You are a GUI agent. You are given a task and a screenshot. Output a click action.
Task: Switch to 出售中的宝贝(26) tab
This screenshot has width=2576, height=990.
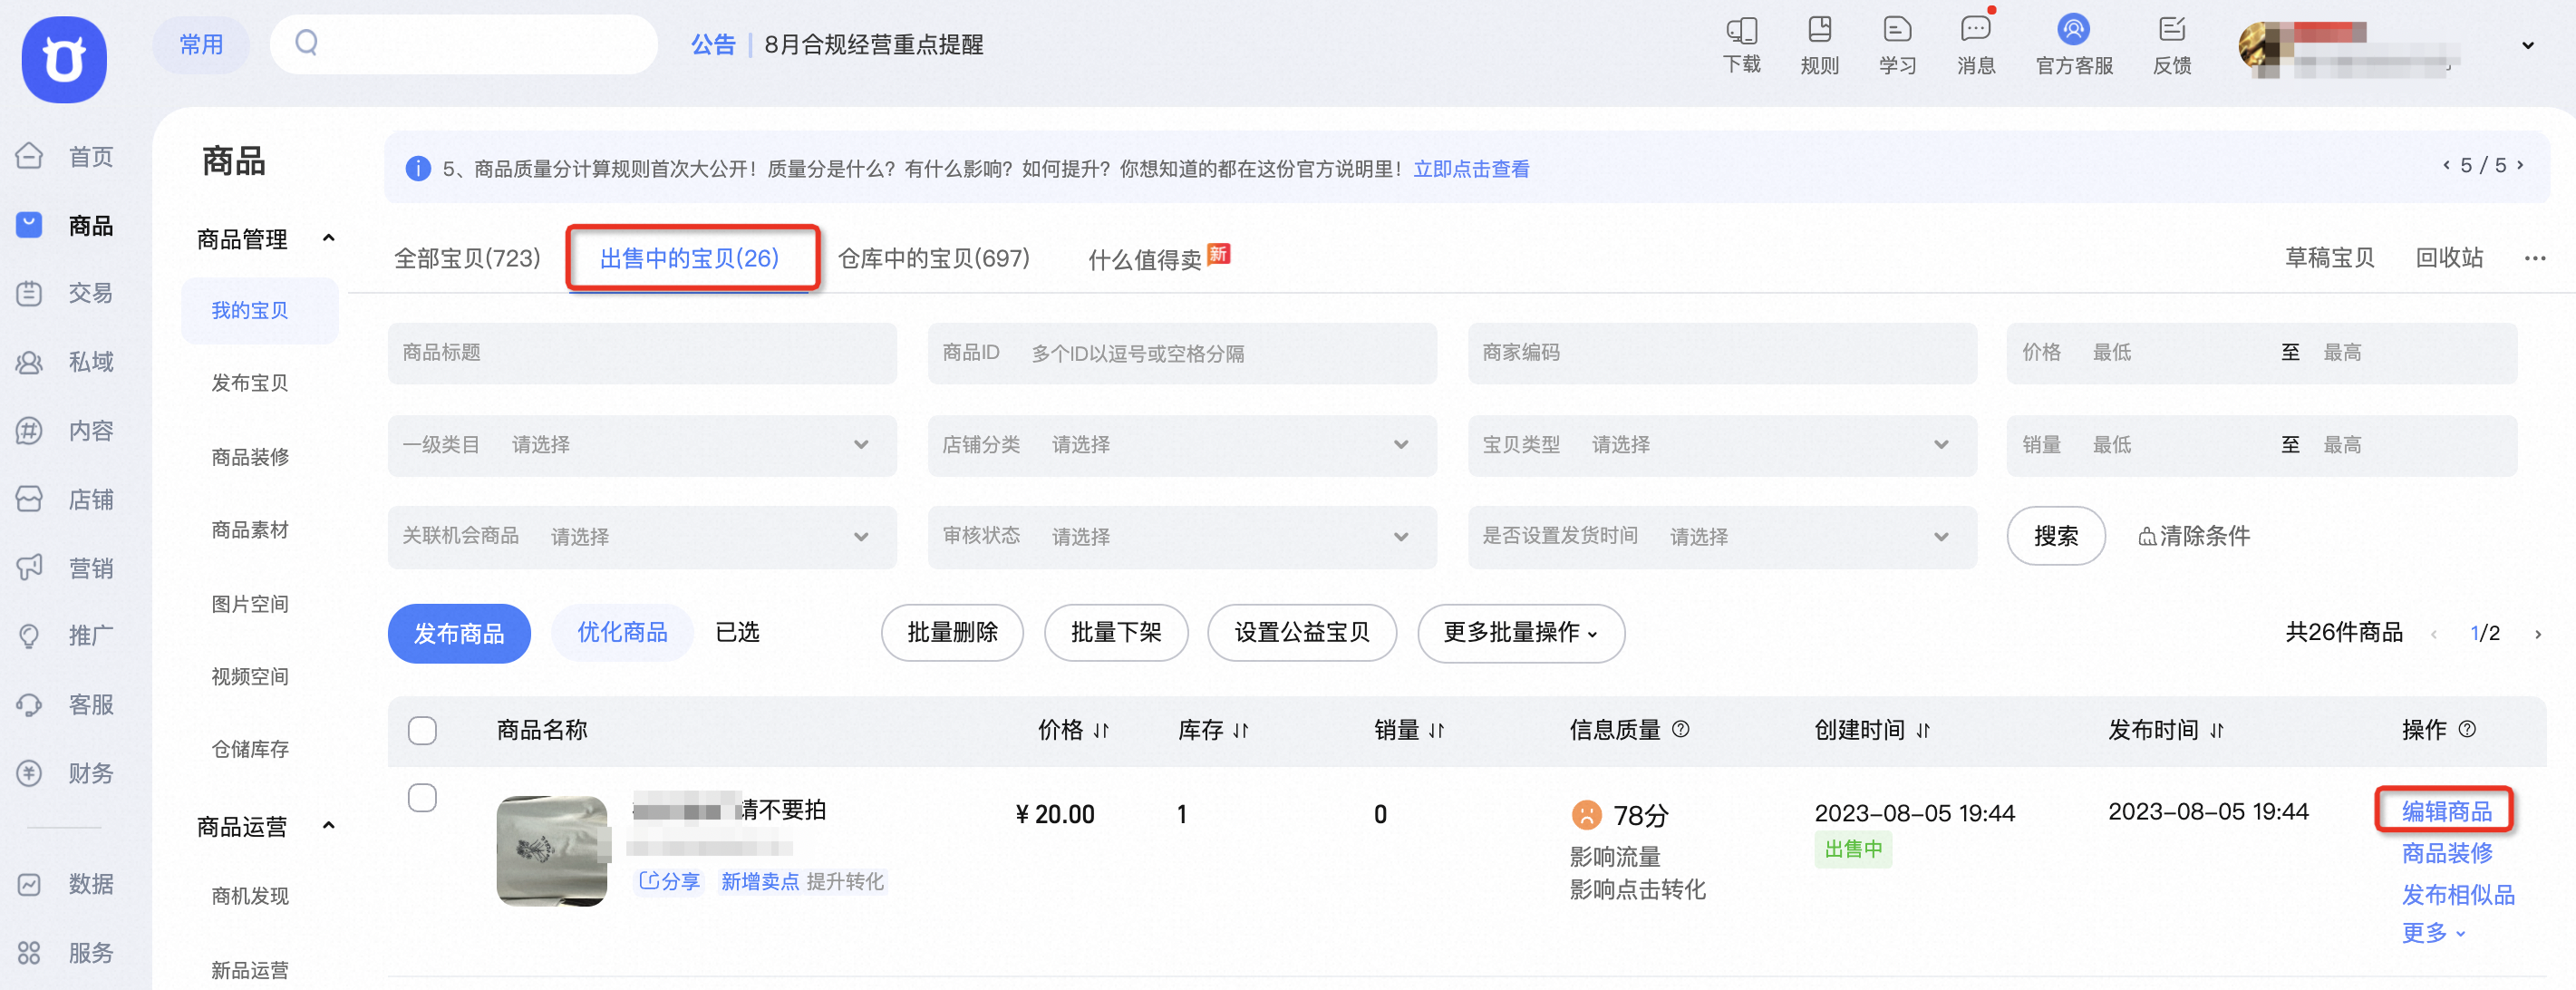click(689, 259)
